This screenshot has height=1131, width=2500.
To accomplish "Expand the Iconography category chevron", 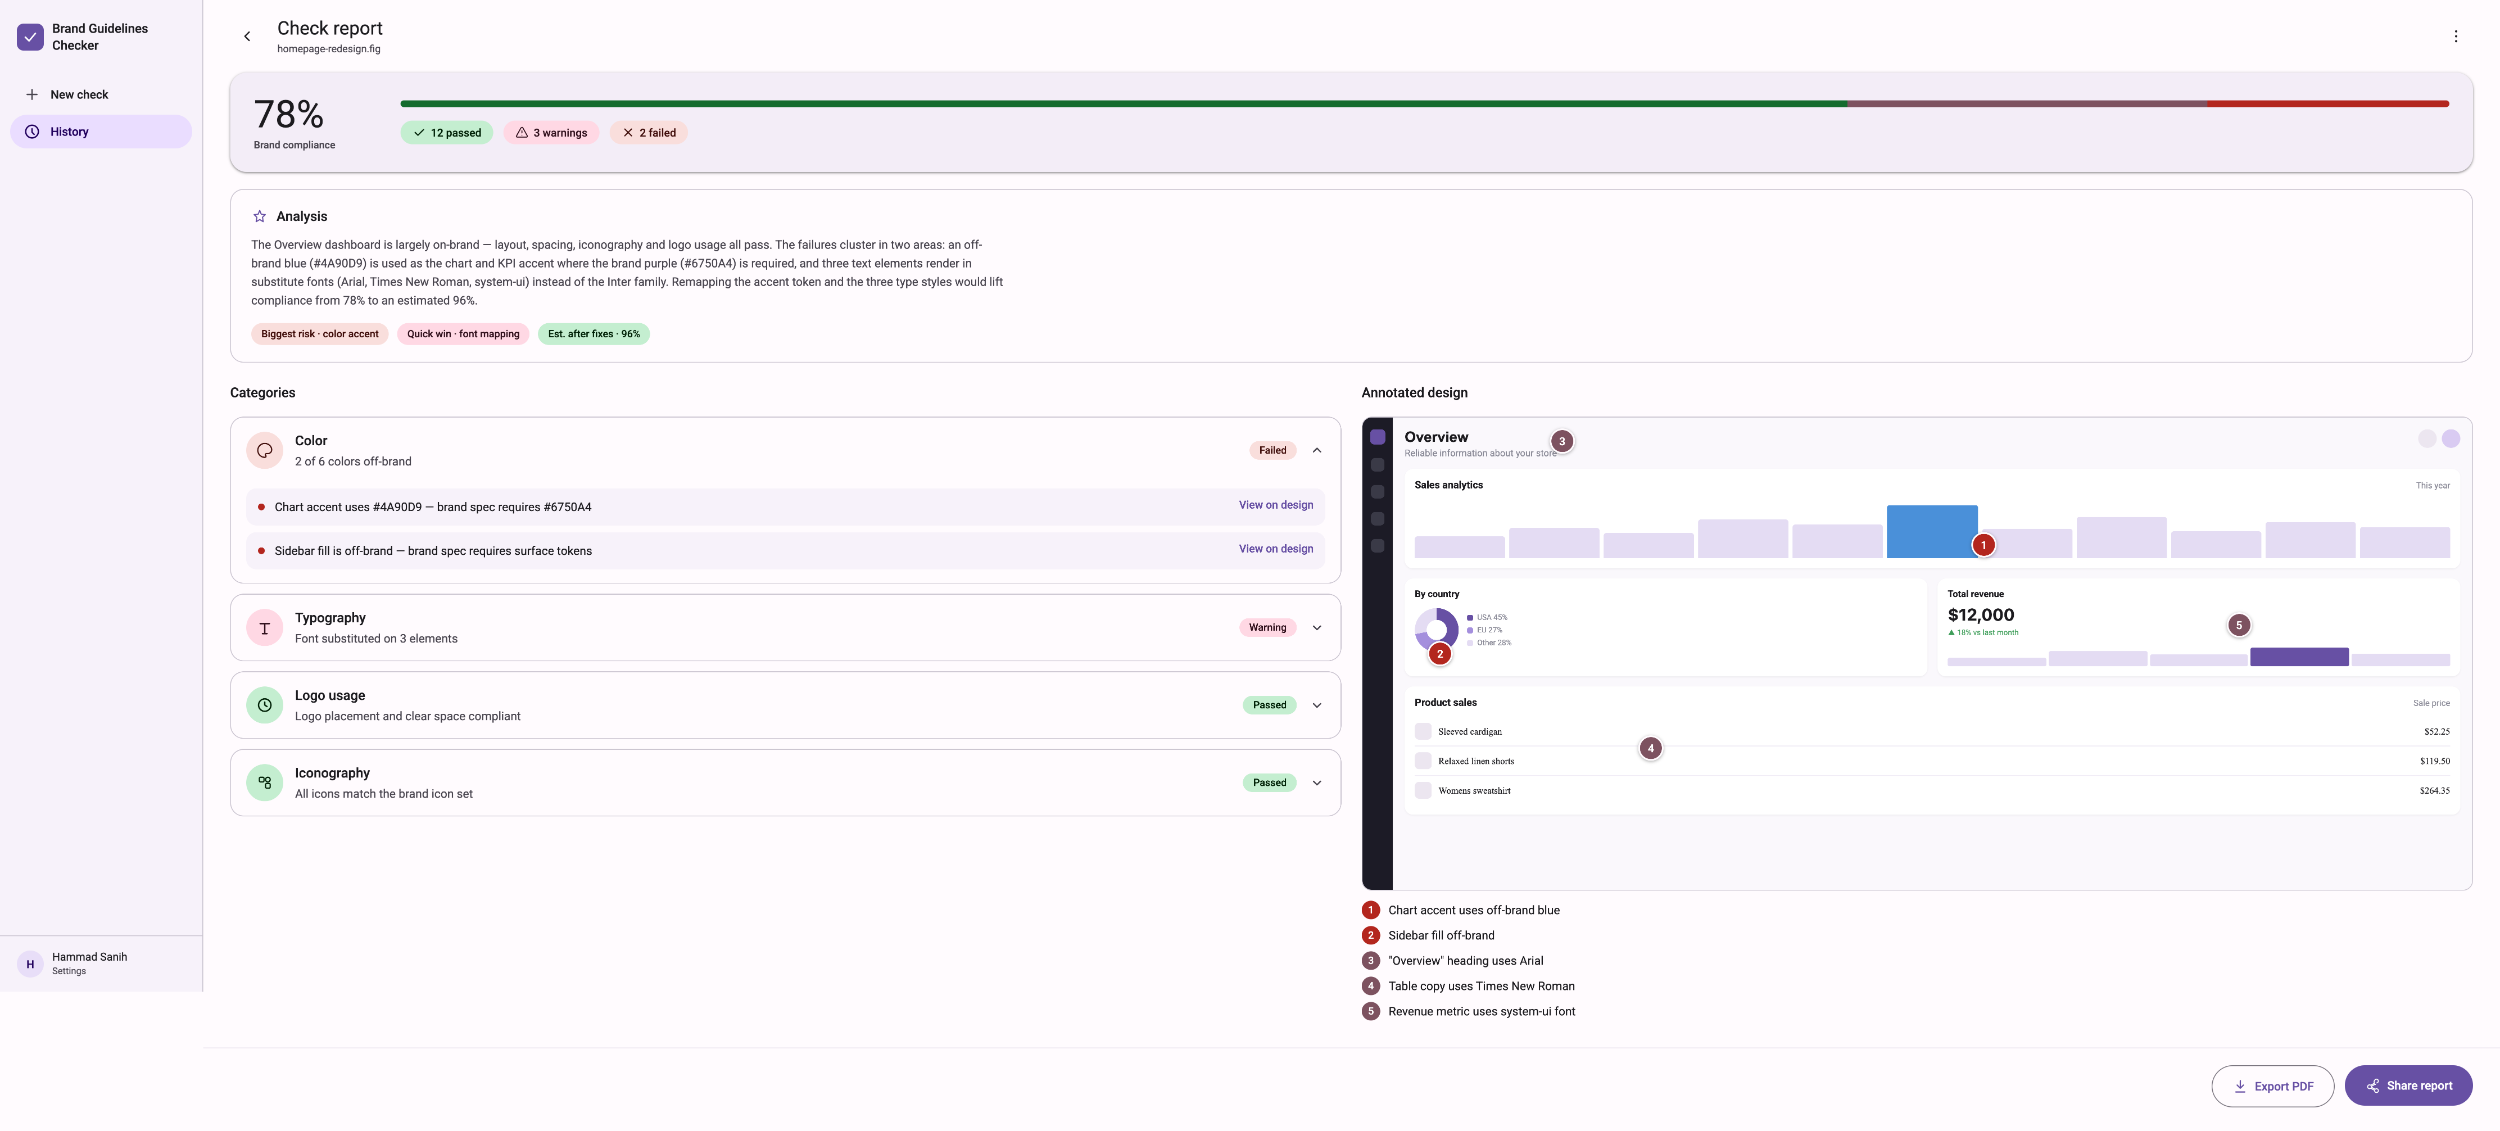I will [1317, 783].
